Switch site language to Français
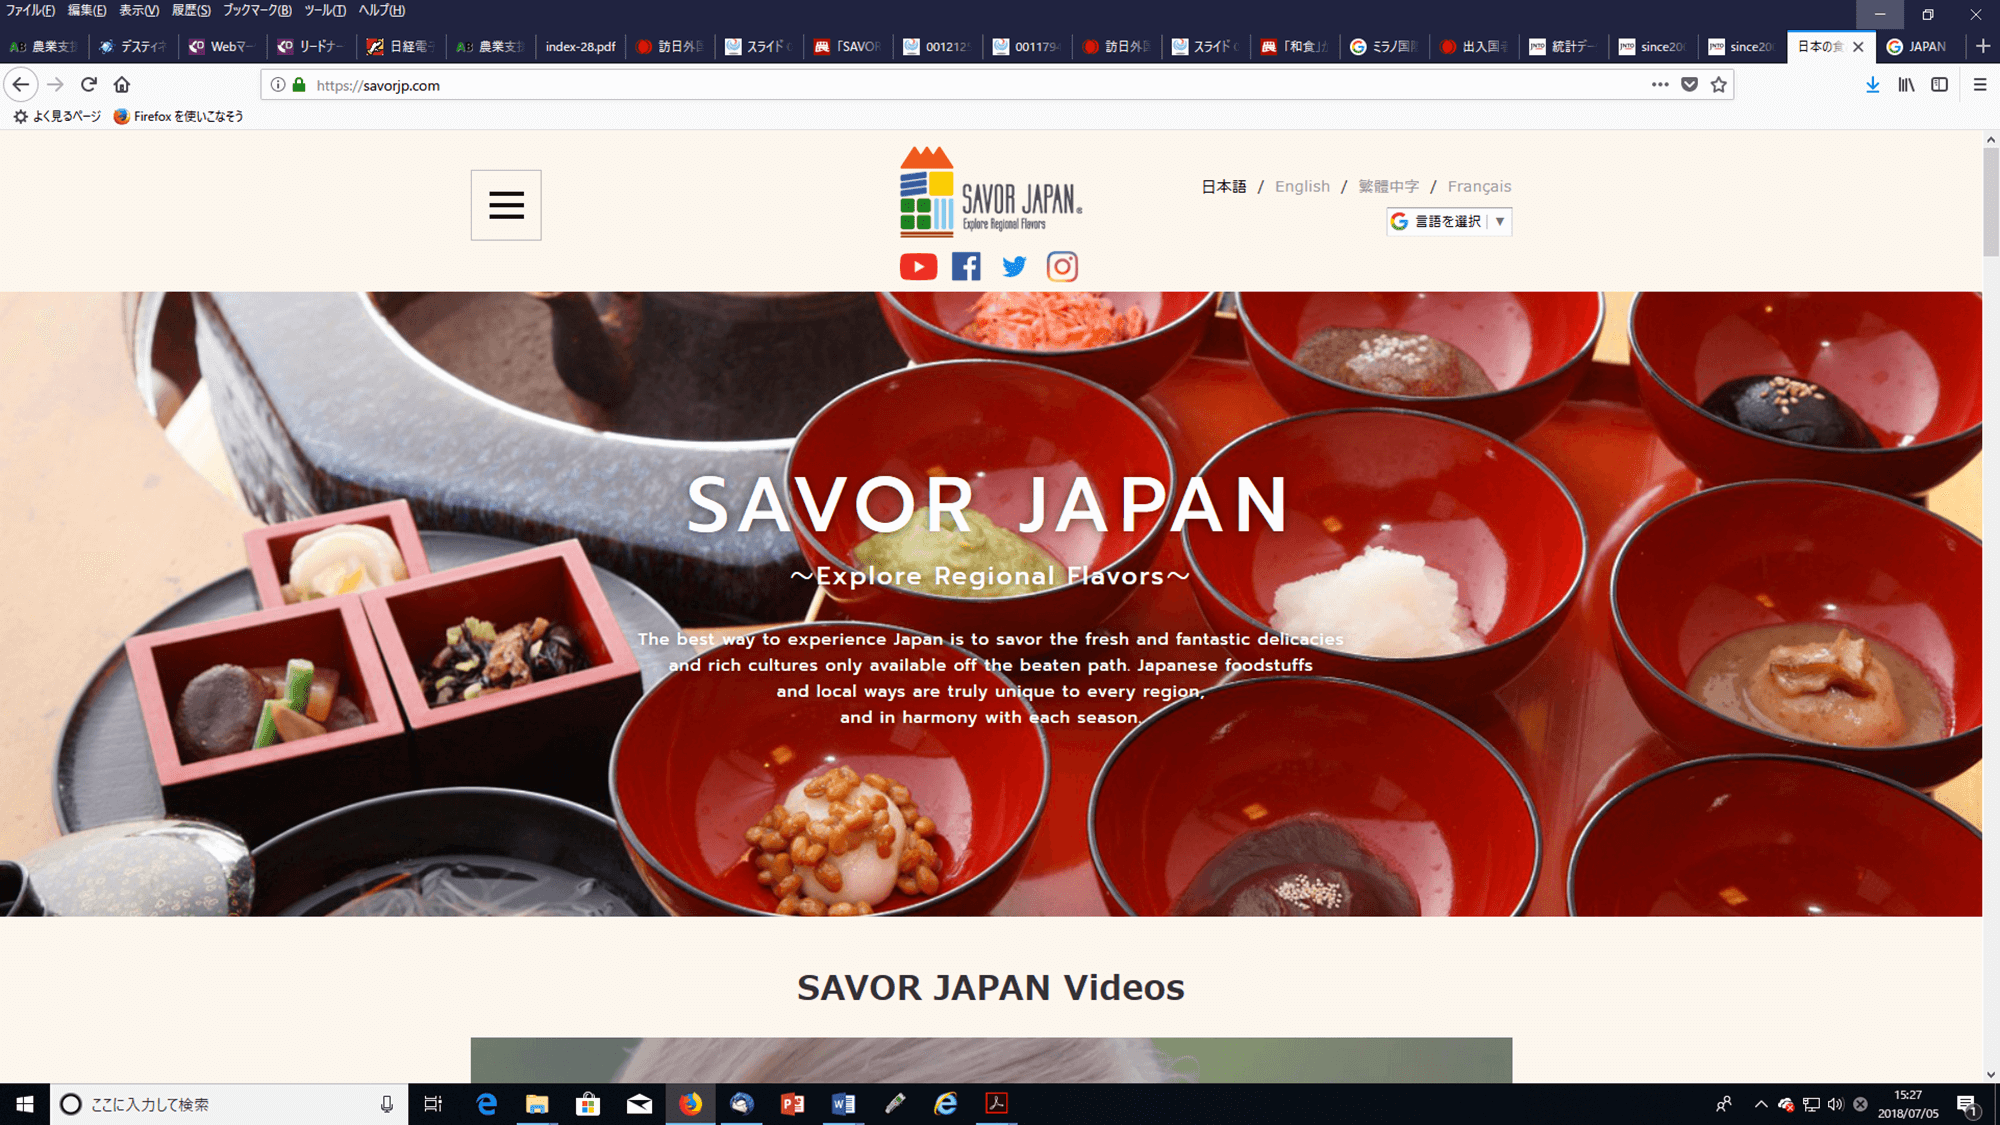 point(1479,186)
